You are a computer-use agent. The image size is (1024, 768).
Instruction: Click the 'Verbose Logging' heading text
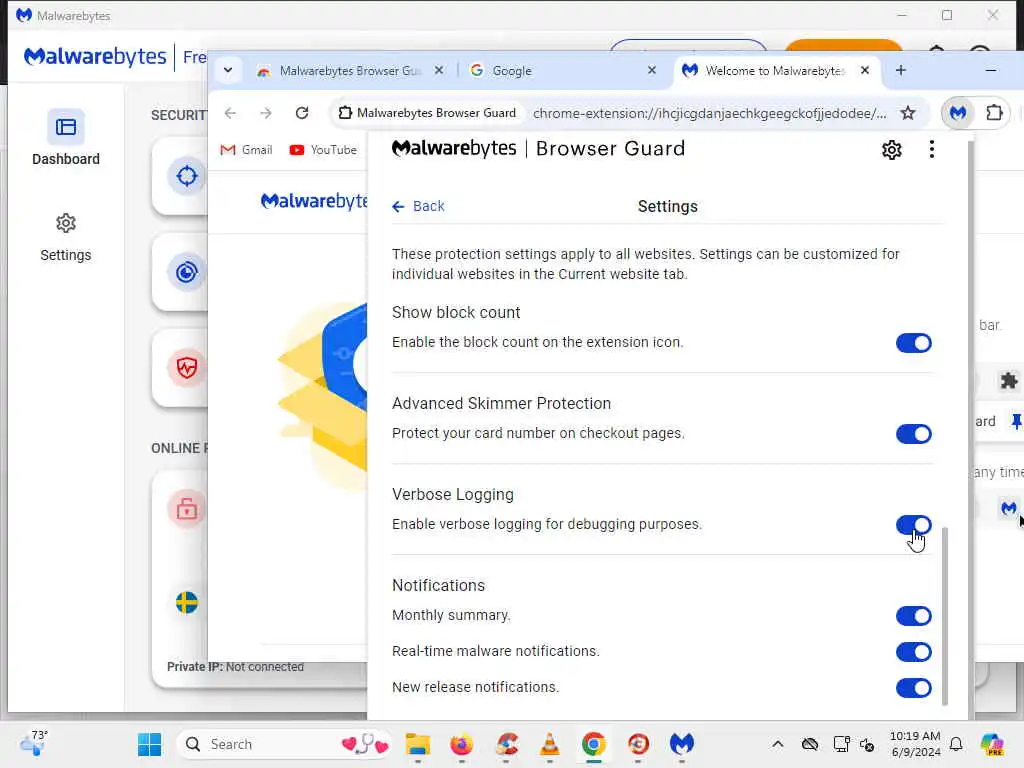[x=453, y=494]
